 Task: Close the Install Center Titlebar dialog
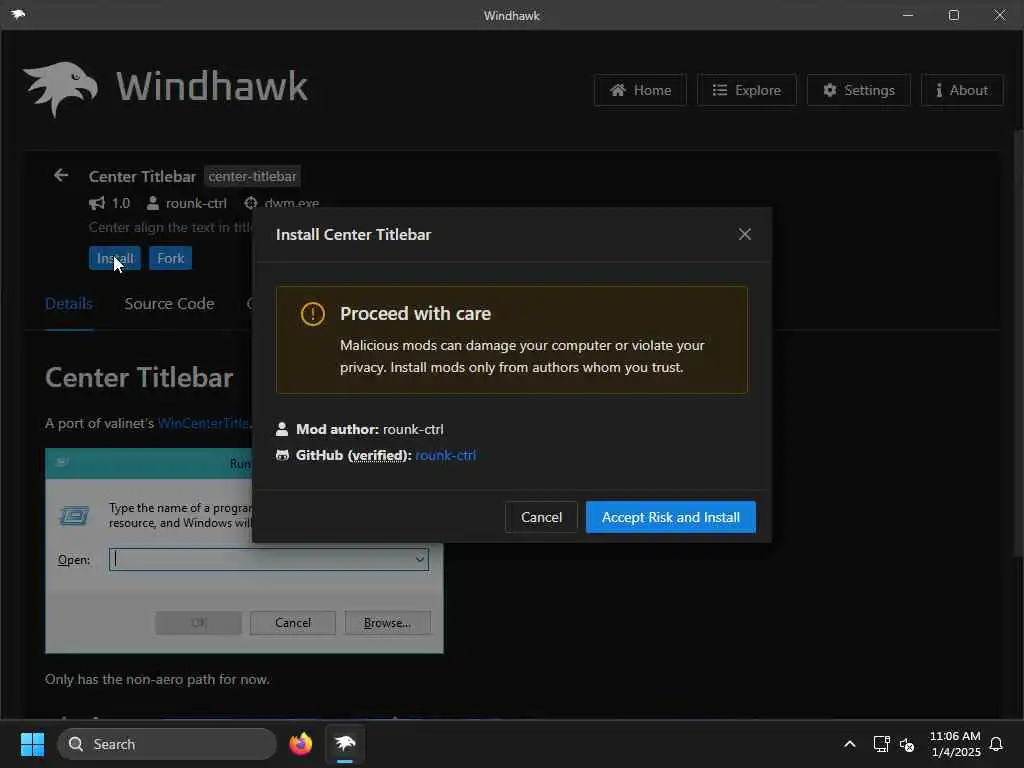pos(744,234)
